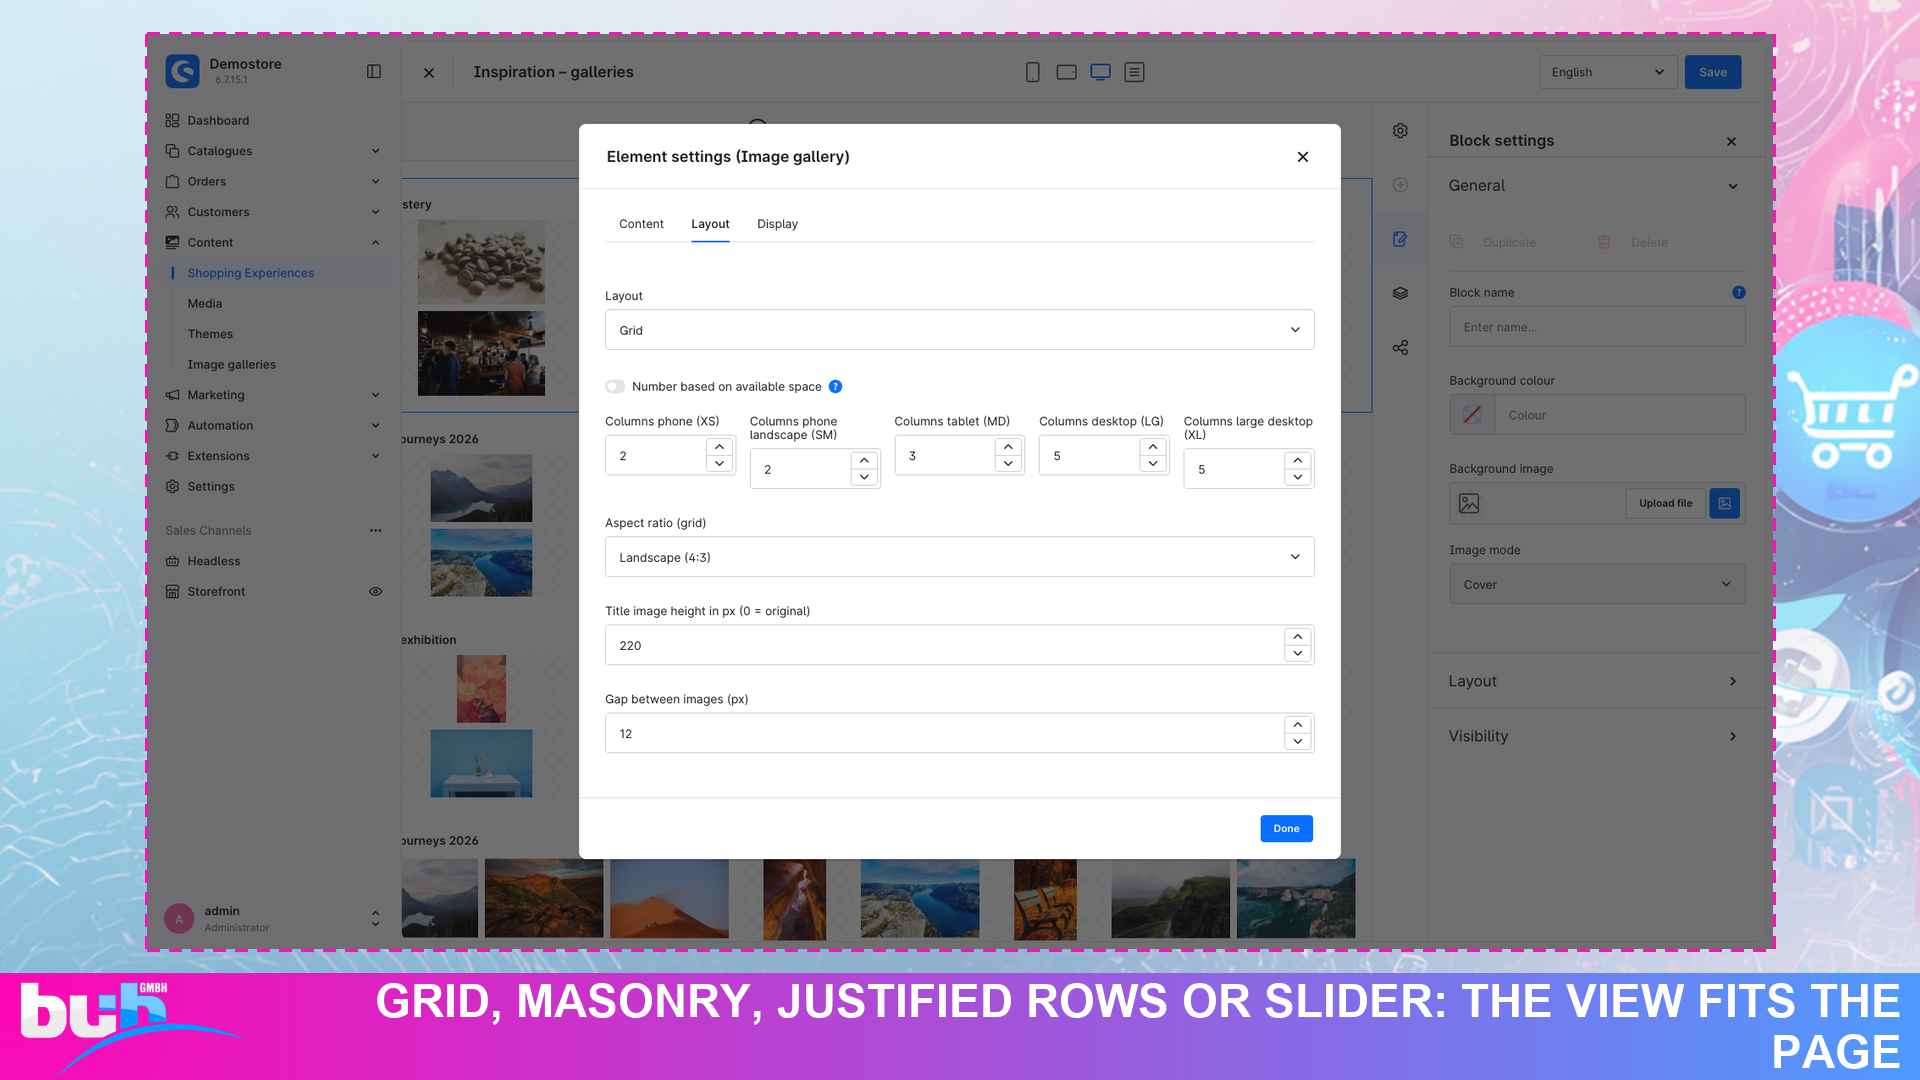The height and width of the screenshot is (1080, 1920).
Task: Collapse the sidebar with the panel icon
Action: (374, 71)
